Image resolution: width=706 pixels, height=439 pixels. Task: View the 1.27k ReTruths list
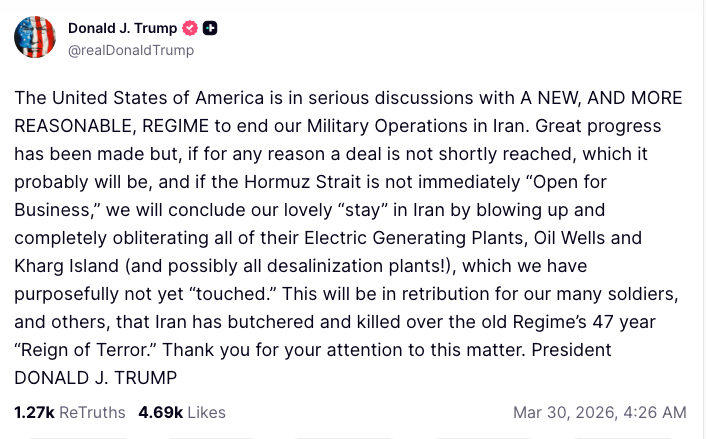point(70,412)
